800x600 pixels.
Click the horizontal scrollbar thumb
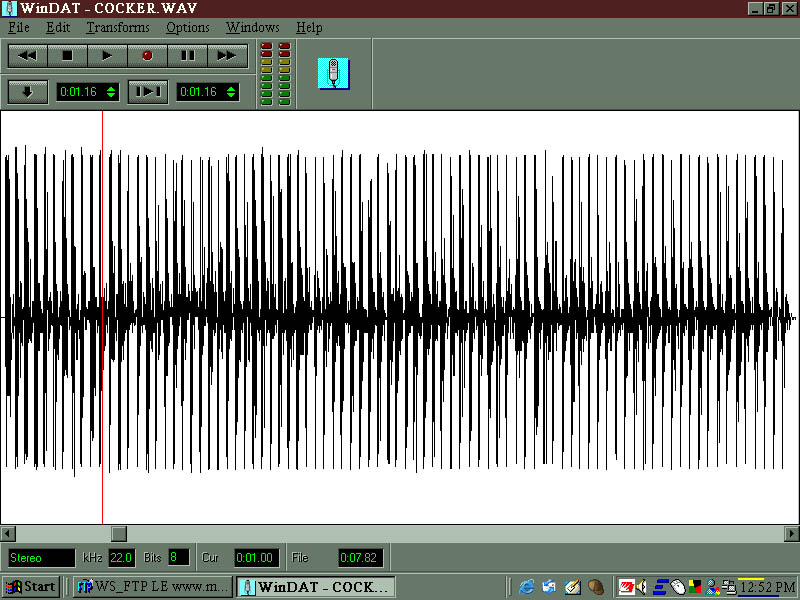(118, 534)
